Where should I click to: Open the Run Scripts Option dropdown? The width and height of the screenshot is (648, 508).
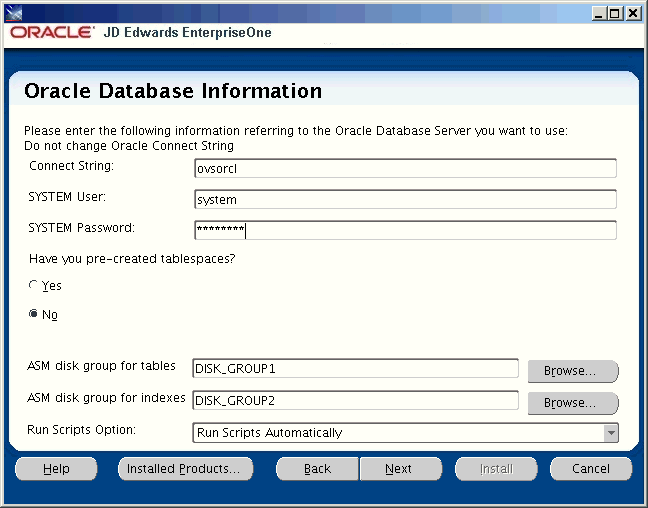(405, 433)
